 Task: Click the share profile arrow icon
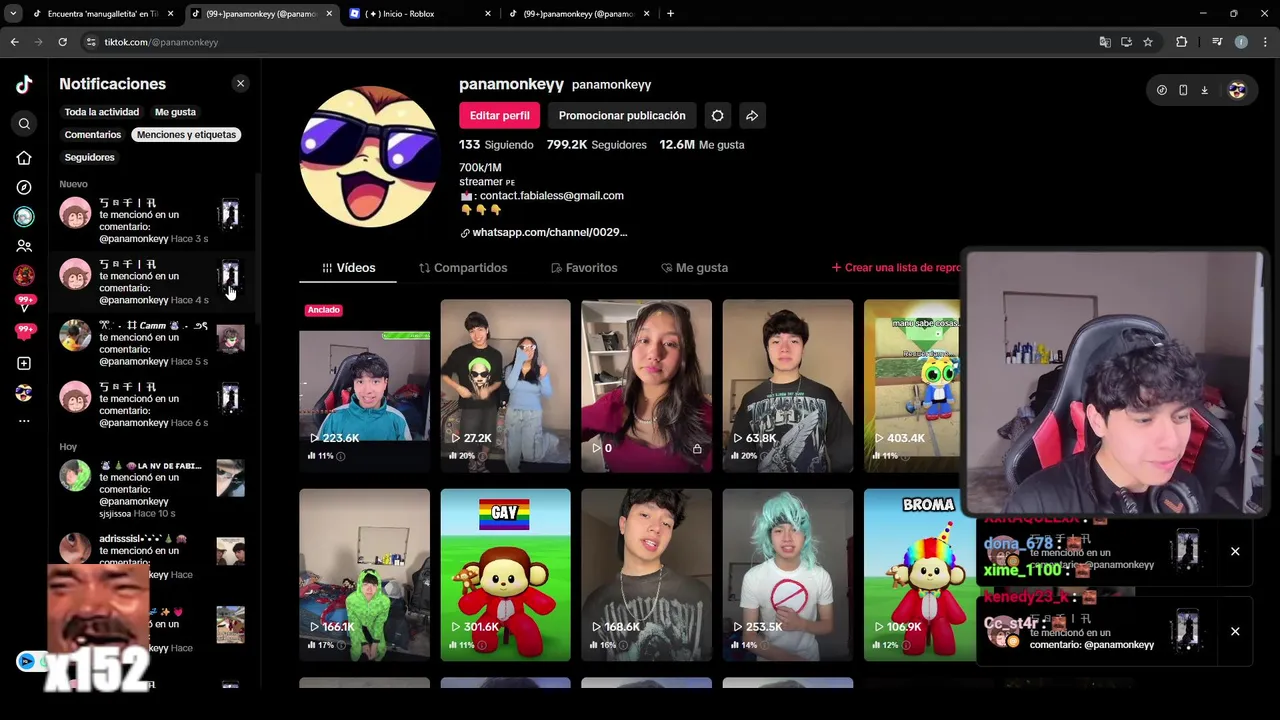pos(752,116)
